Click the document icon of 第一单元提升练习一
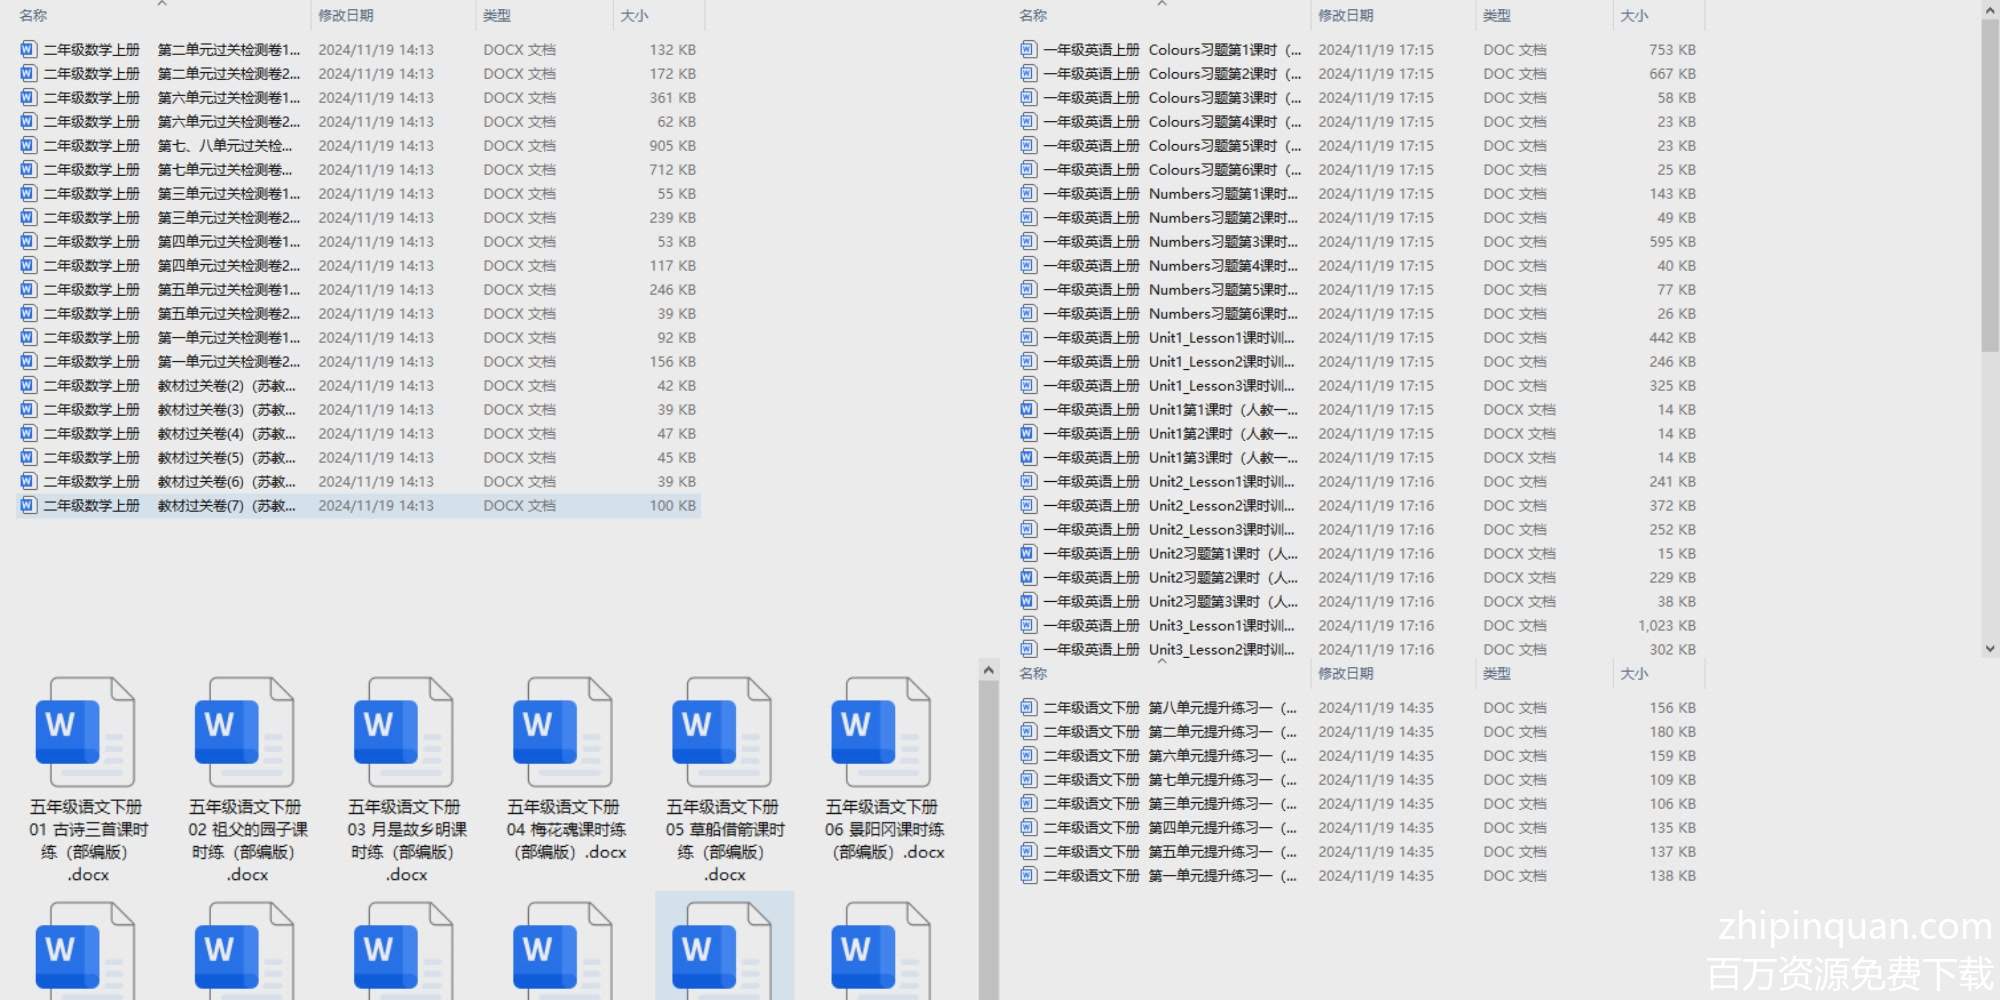 (x=1028, y=875)
